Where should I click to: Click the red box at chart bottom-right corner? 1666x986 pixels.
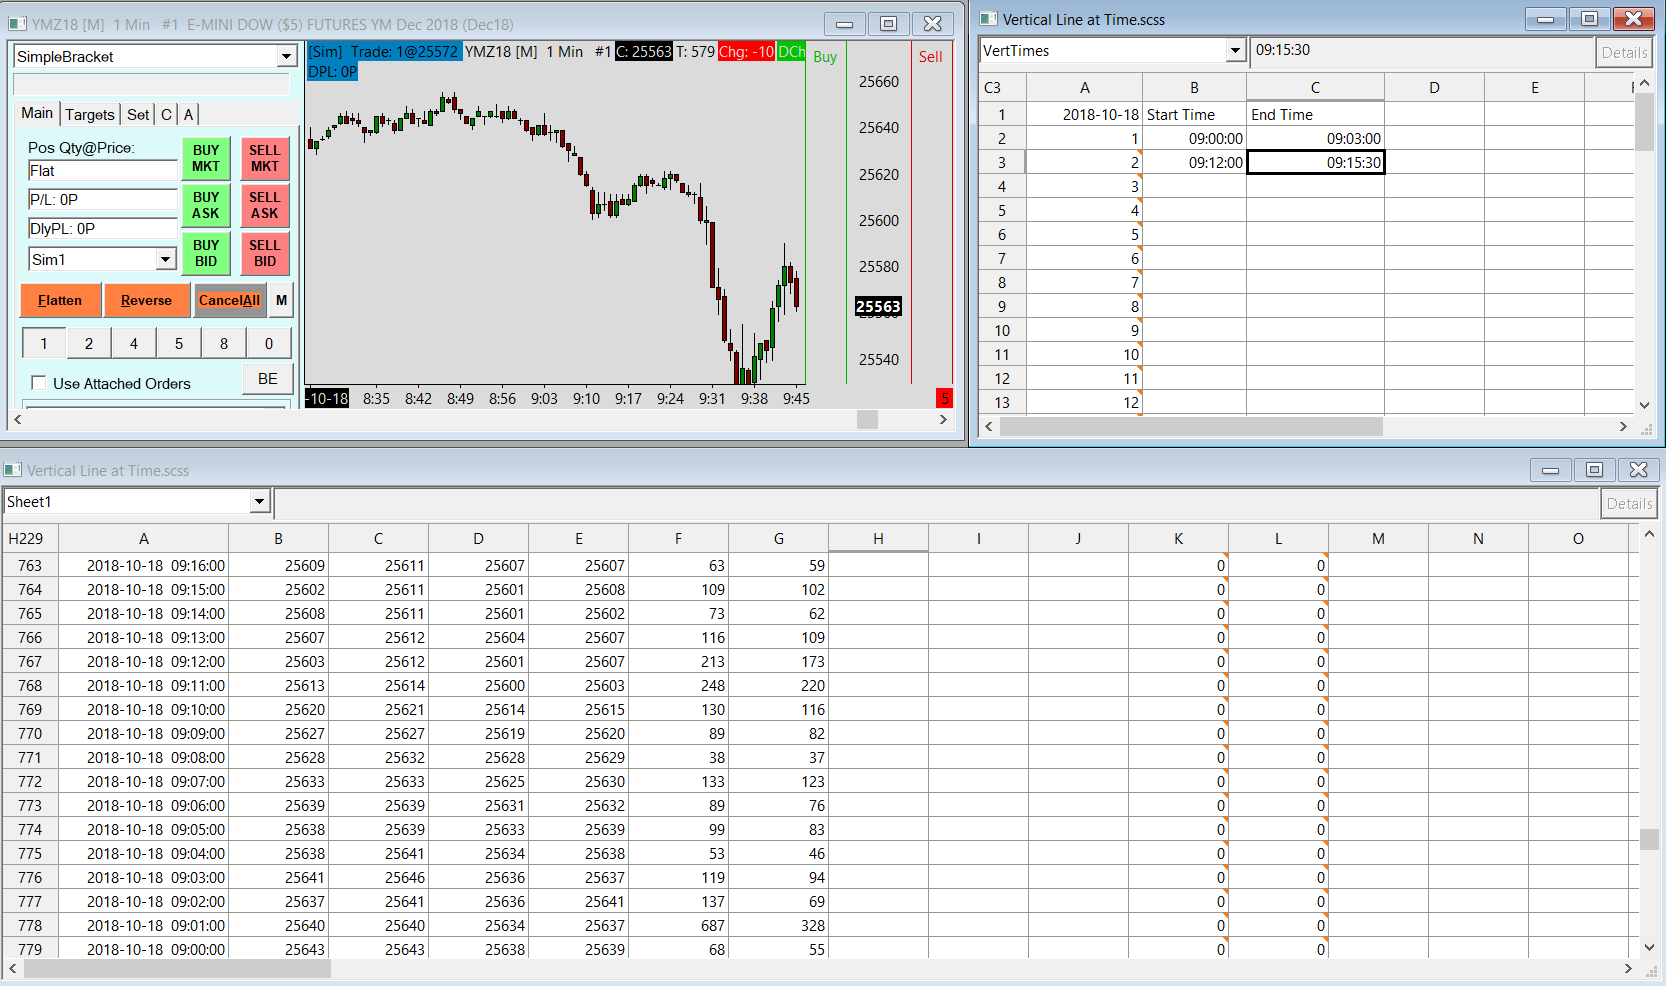(x=943, y=399)
